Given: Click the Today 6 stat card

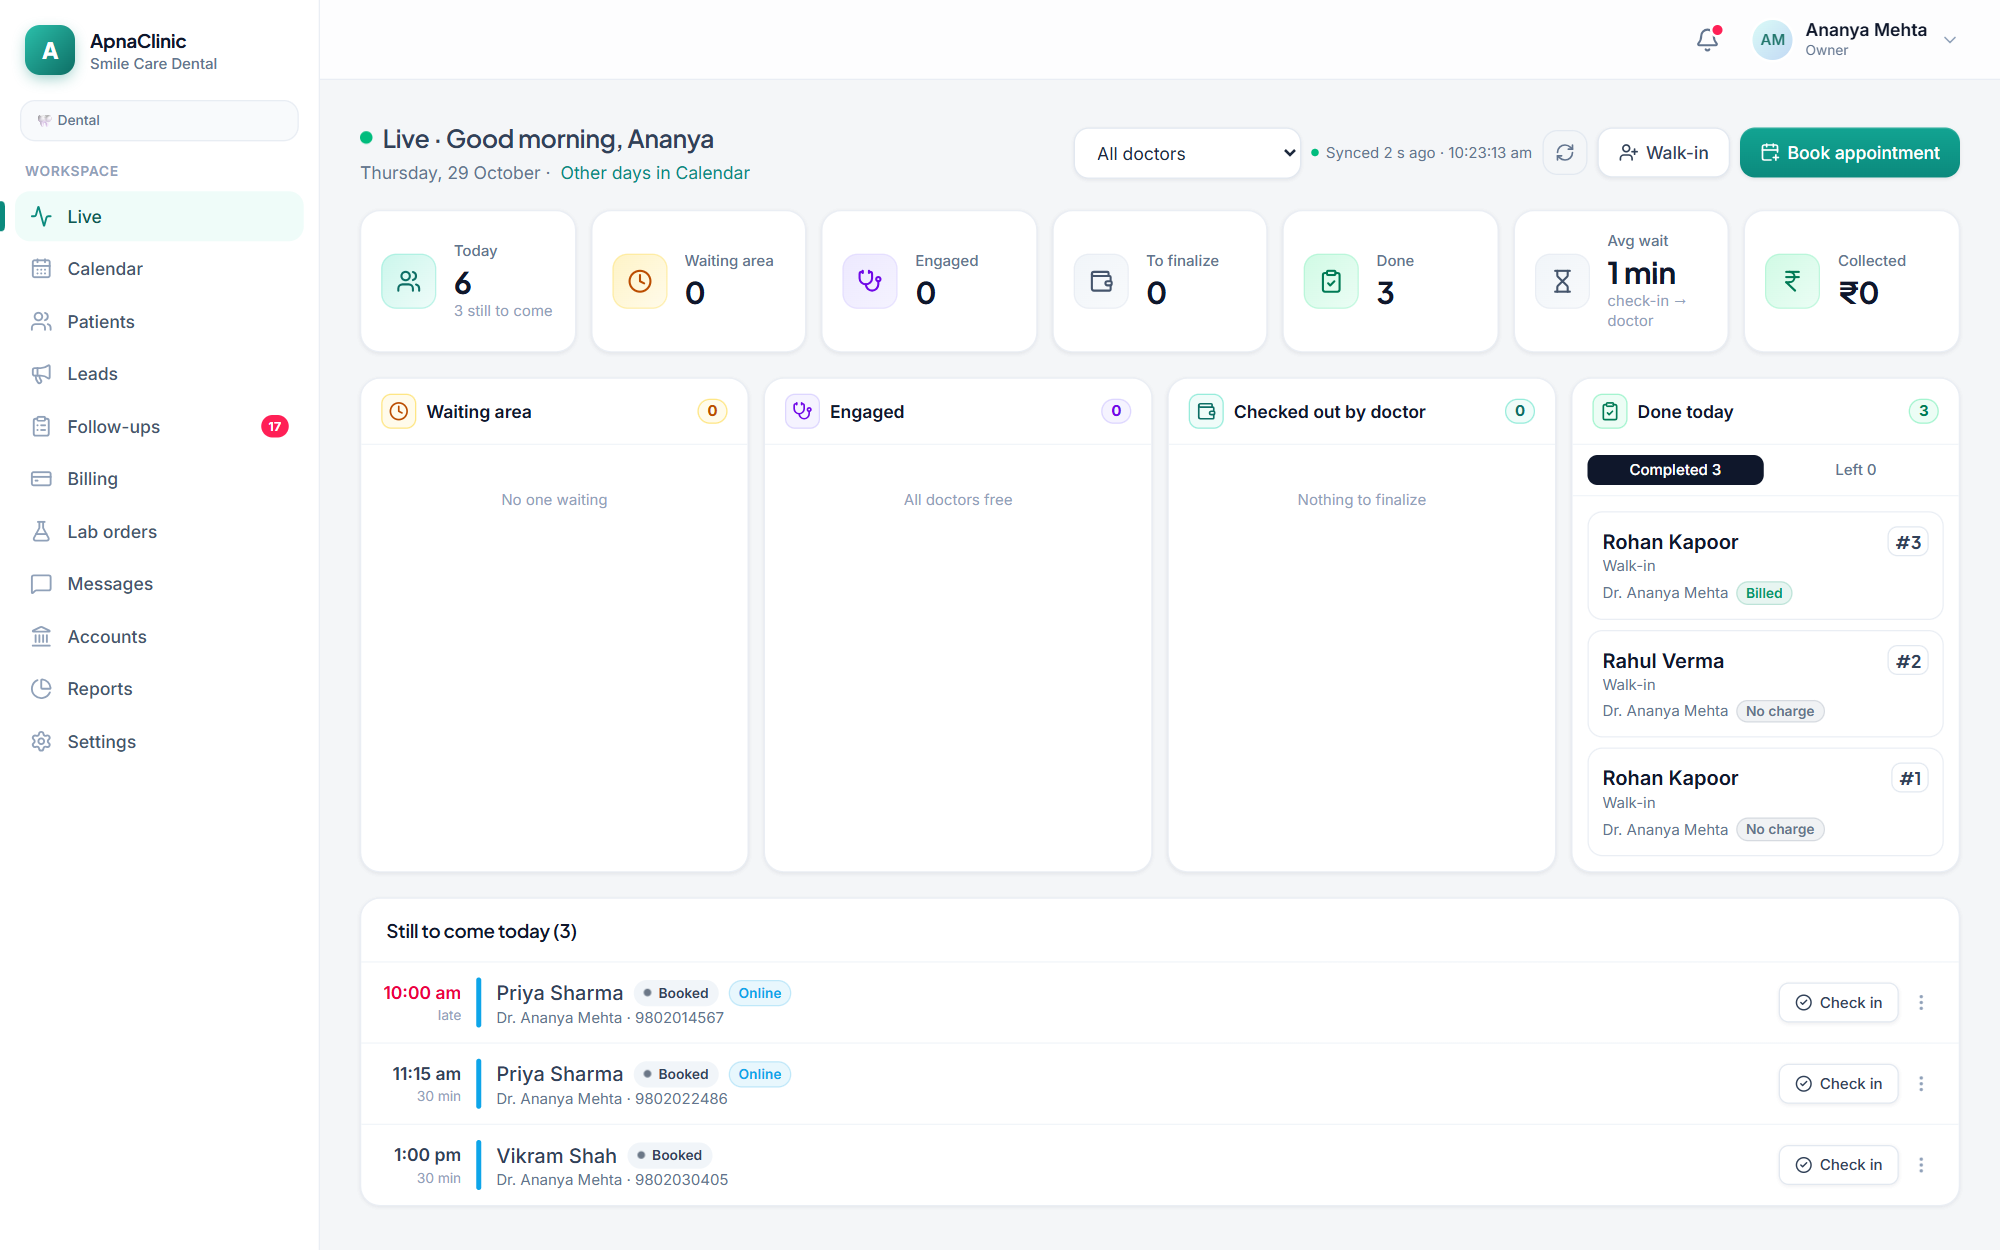Looking at the screenshot, I should coord(468,281).
